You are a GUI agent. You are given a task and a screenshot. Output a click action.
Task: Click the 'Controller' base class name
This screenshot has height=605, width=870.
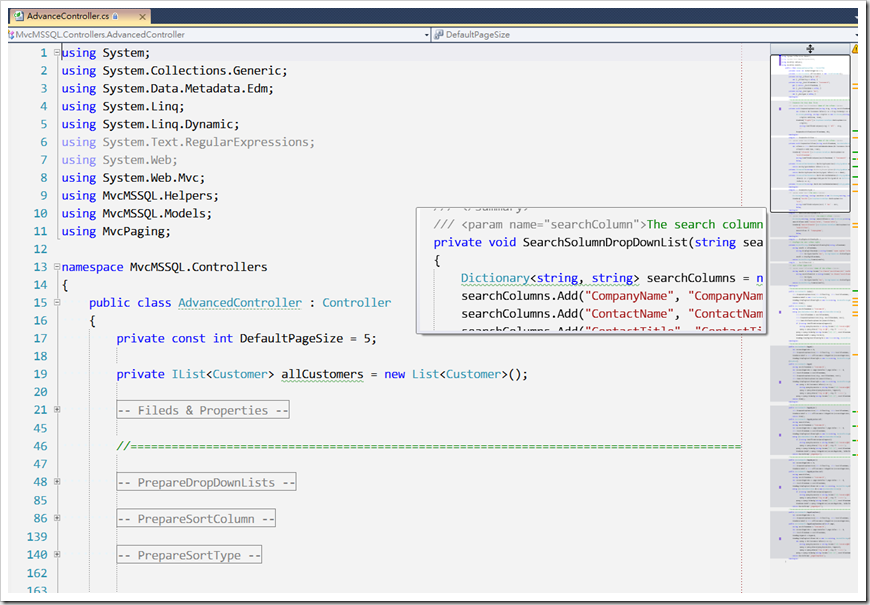tap(357, 302)
